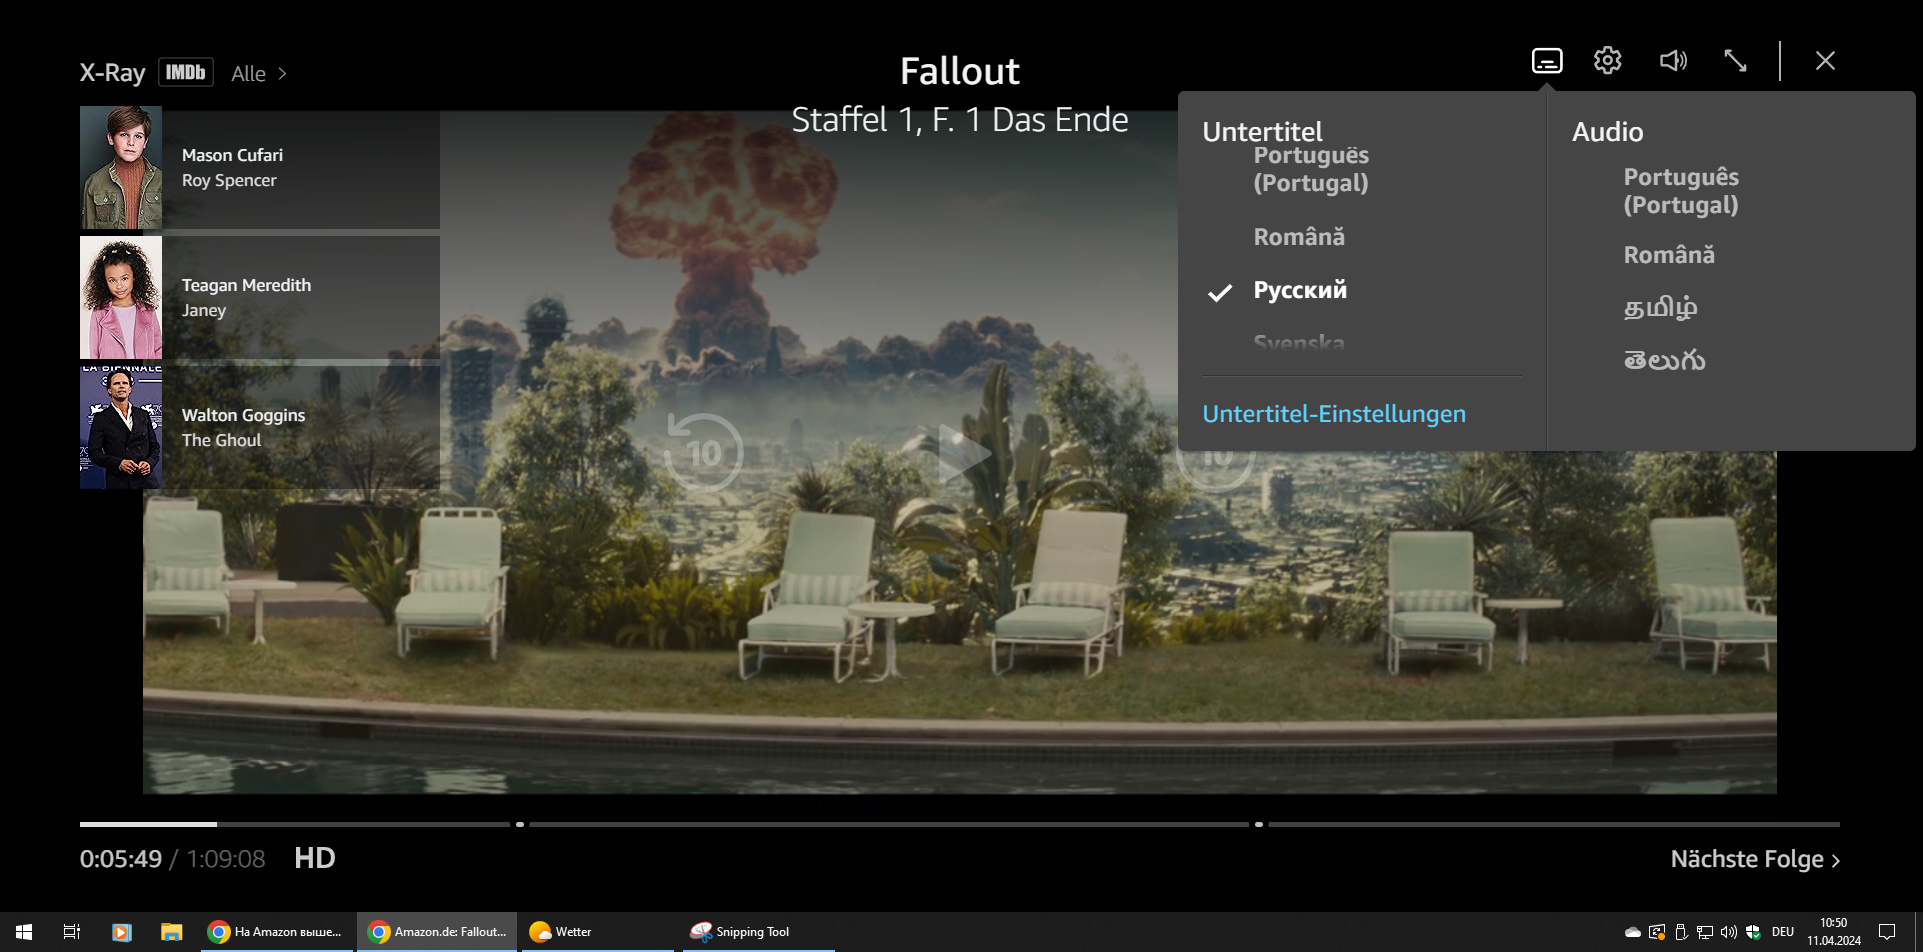Select Română subtitles

pyautogui.click(x=1299, y=237)
